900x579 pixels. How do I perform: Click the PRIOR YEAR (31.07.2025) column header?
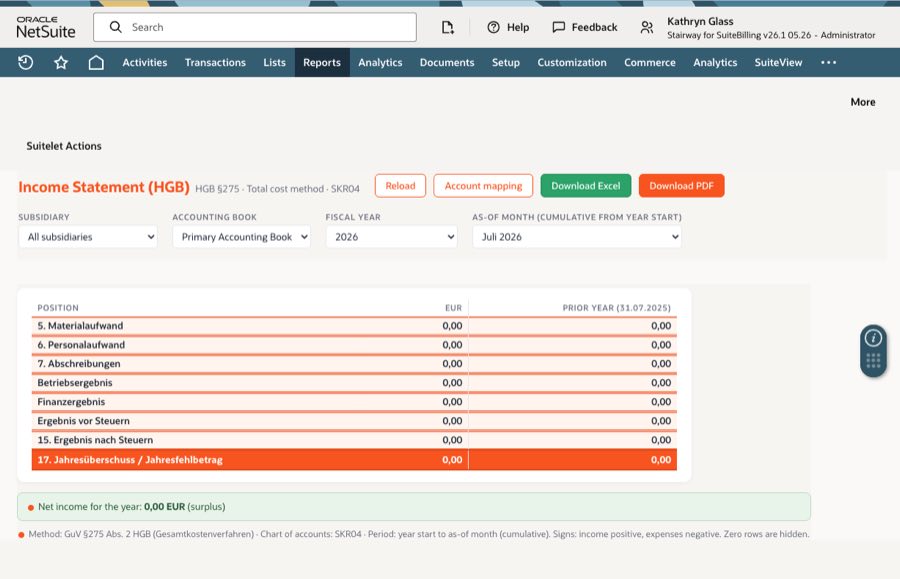(x=616, y=308)
